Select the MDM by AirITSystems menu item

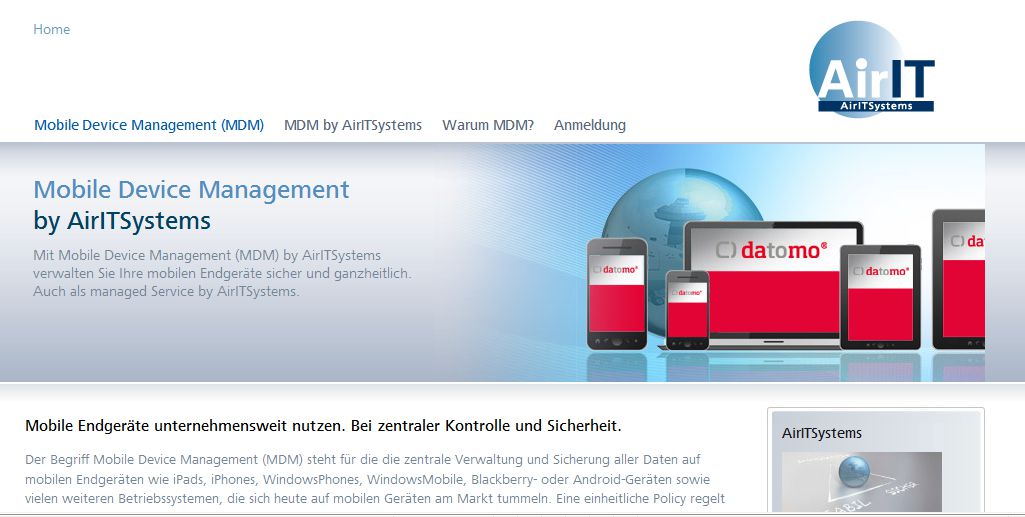[x=353, y=125]
